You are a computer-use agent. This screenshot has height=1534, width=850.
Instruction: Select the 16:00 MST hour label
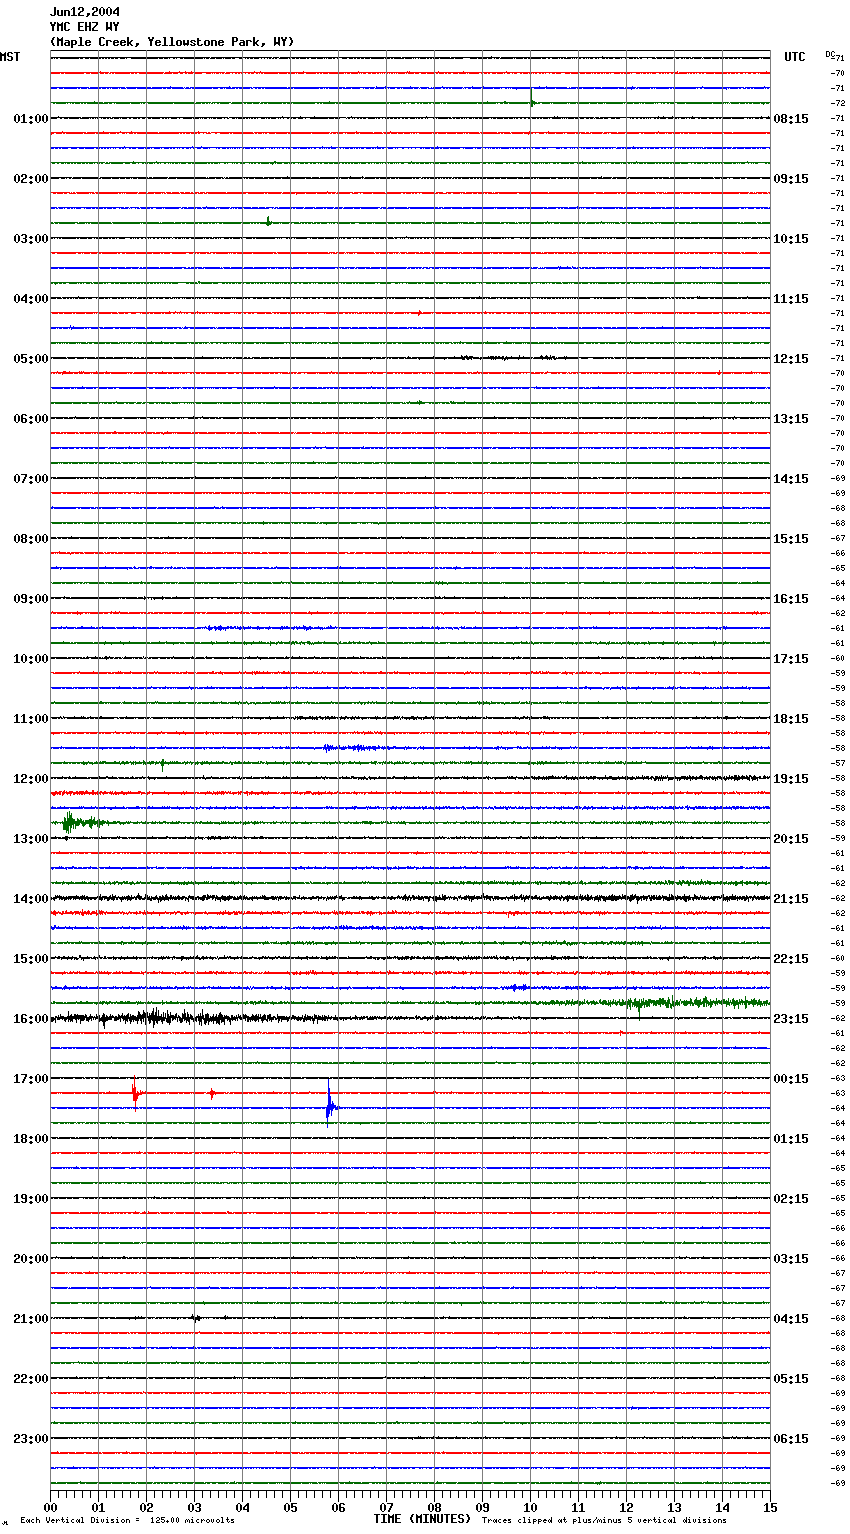pyautogui.click(x=30, y=1019)
